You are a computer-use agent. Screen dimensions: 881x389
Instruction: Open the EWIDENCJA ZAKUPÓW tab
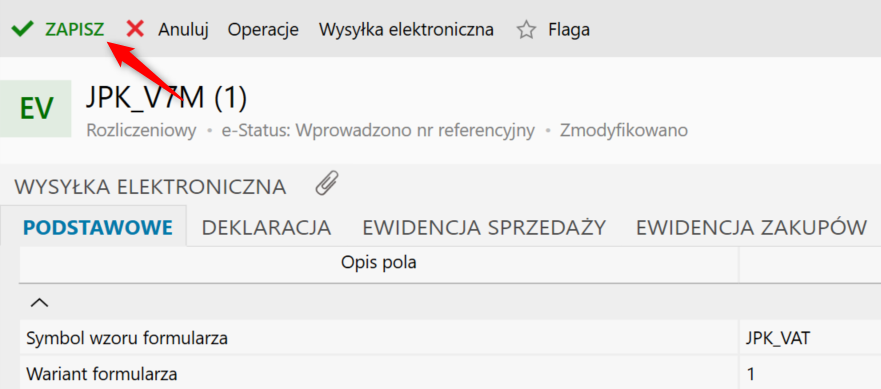point(752,228)
